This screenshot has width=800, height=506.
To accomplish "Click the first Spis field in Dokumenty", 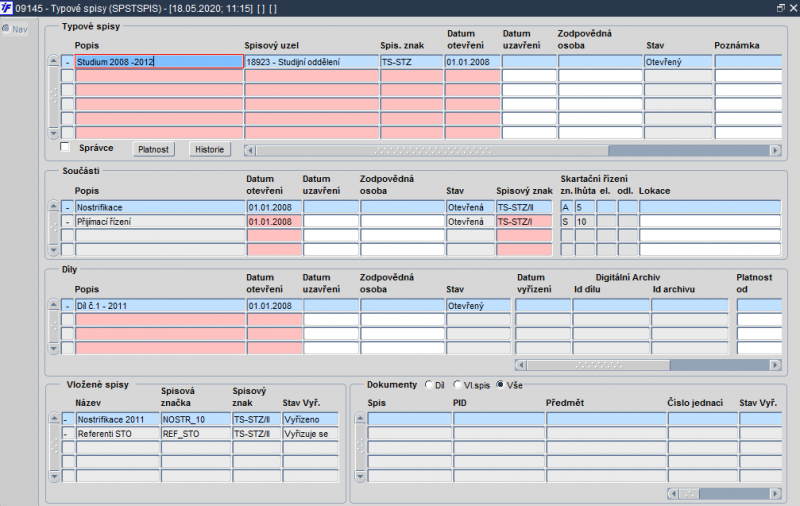I will (410, 419).
